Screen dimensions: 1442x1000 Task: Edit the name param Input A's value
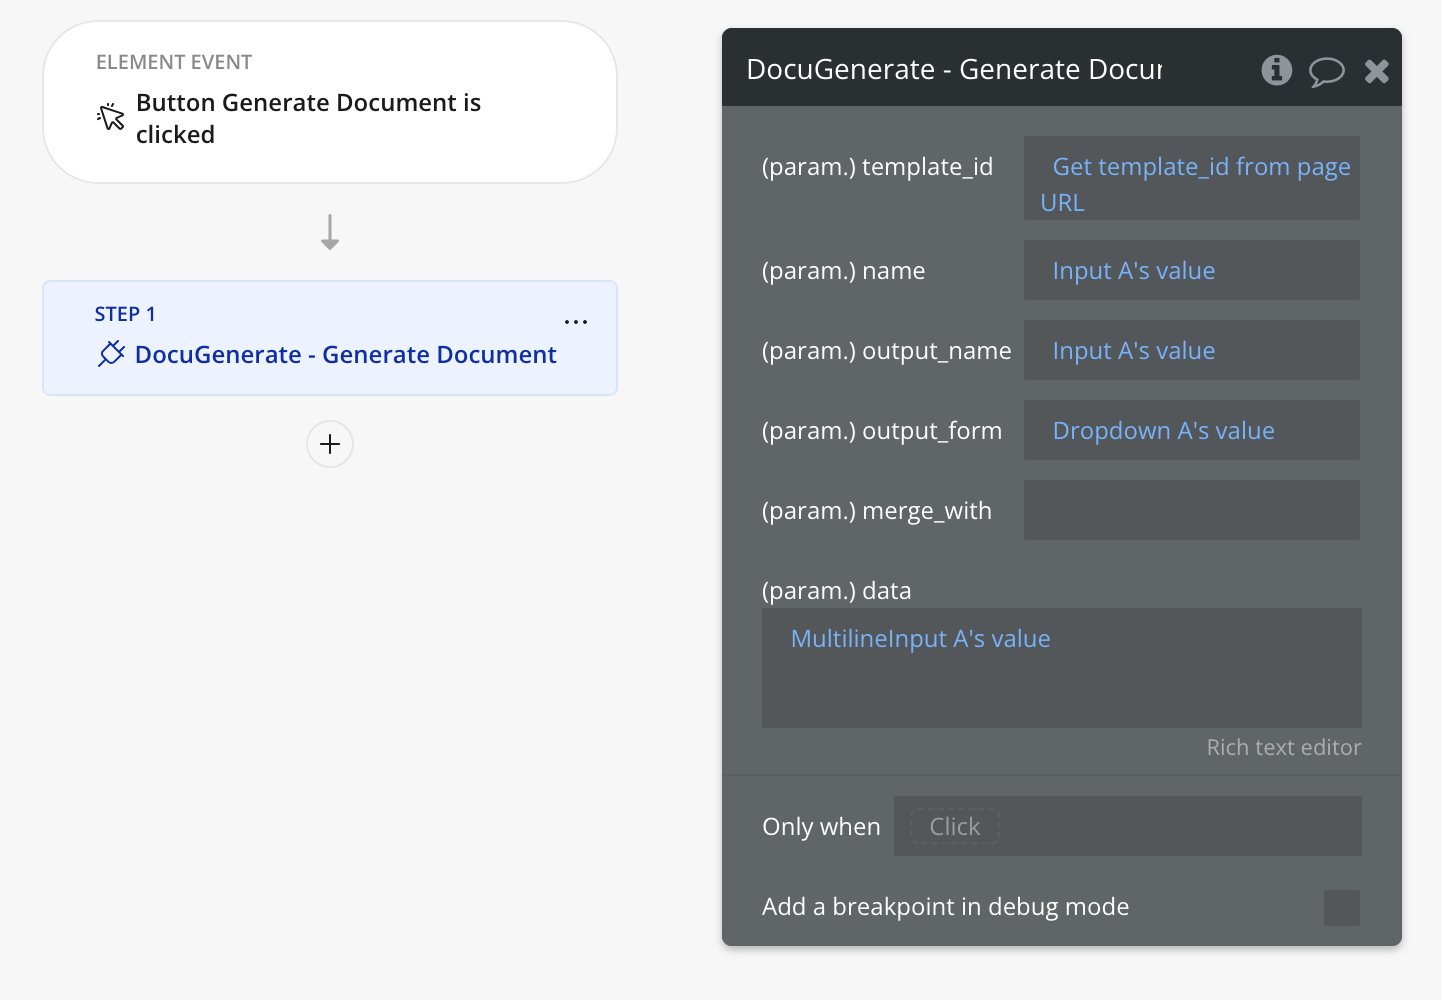click(1192, 270)
